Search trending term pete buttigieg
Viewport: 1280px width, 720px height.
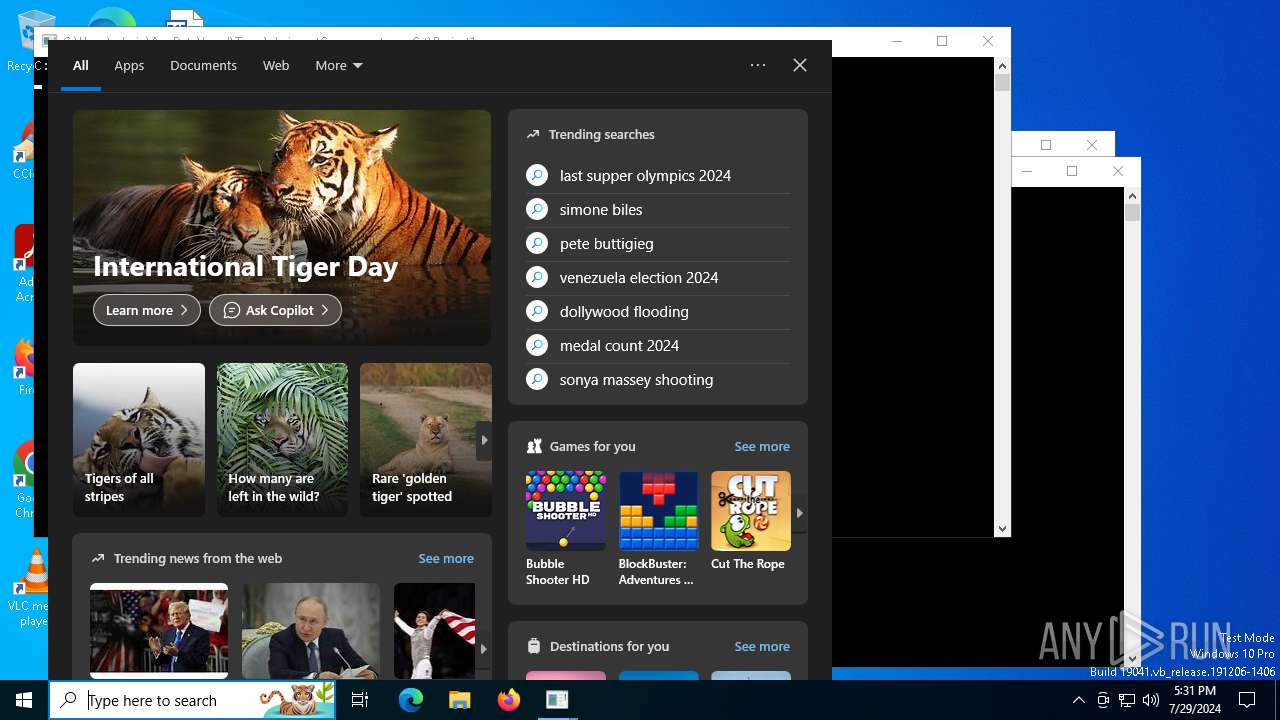click(658, 243)
